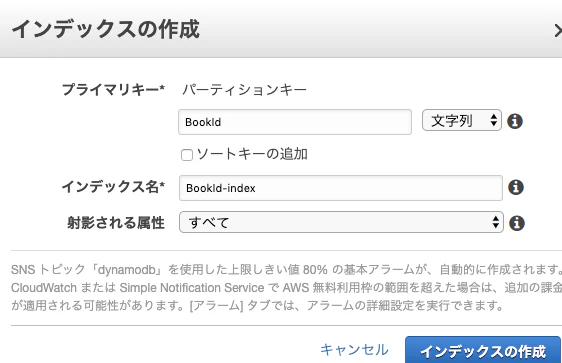Enable the ソートキーの追加 checkbox
The image size is (562, 363).
[187, 155]
